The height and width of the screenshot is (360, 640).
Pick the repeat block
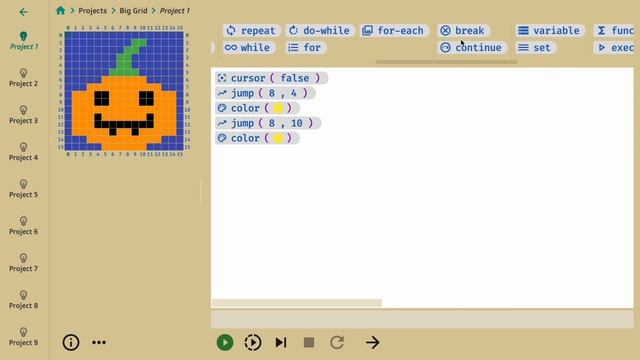(251, 31)
